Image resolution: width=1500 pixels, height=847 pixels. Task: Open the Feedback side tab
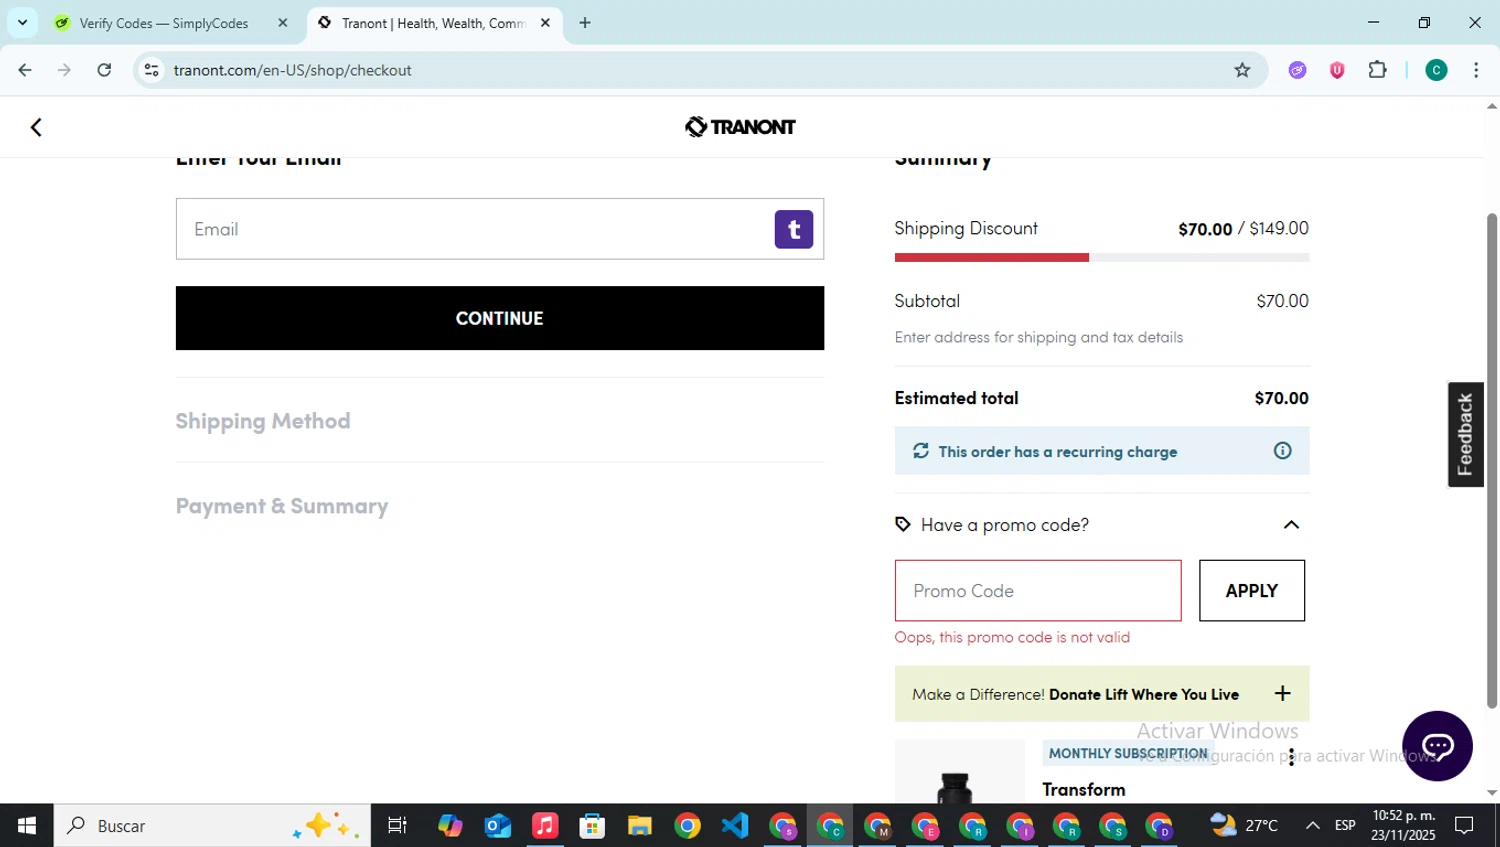[x=1465, y=434]
